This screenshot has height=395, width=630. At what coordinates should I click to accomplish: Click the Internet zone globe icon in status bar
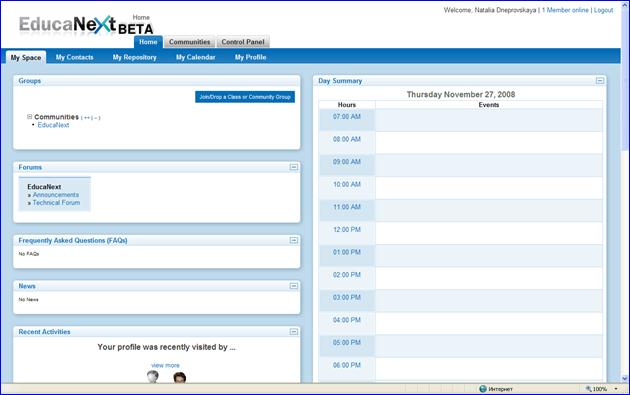click(483, 389)
